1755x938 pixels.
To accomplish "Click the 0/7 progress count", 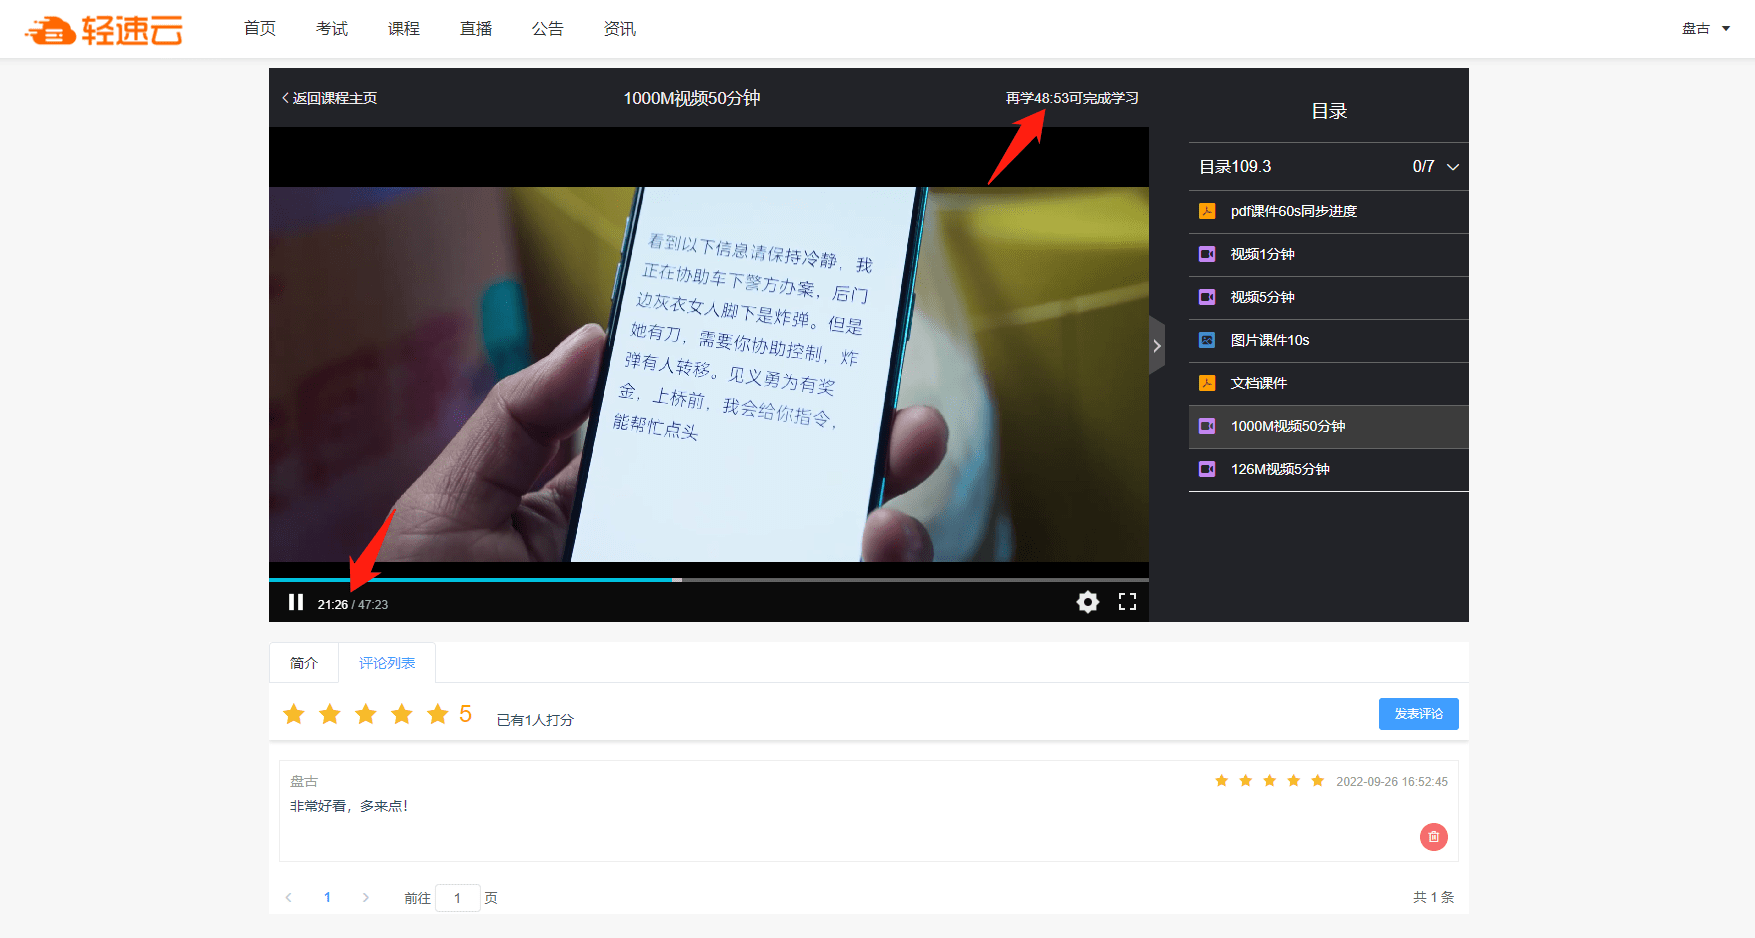I will pos(1424,167).
